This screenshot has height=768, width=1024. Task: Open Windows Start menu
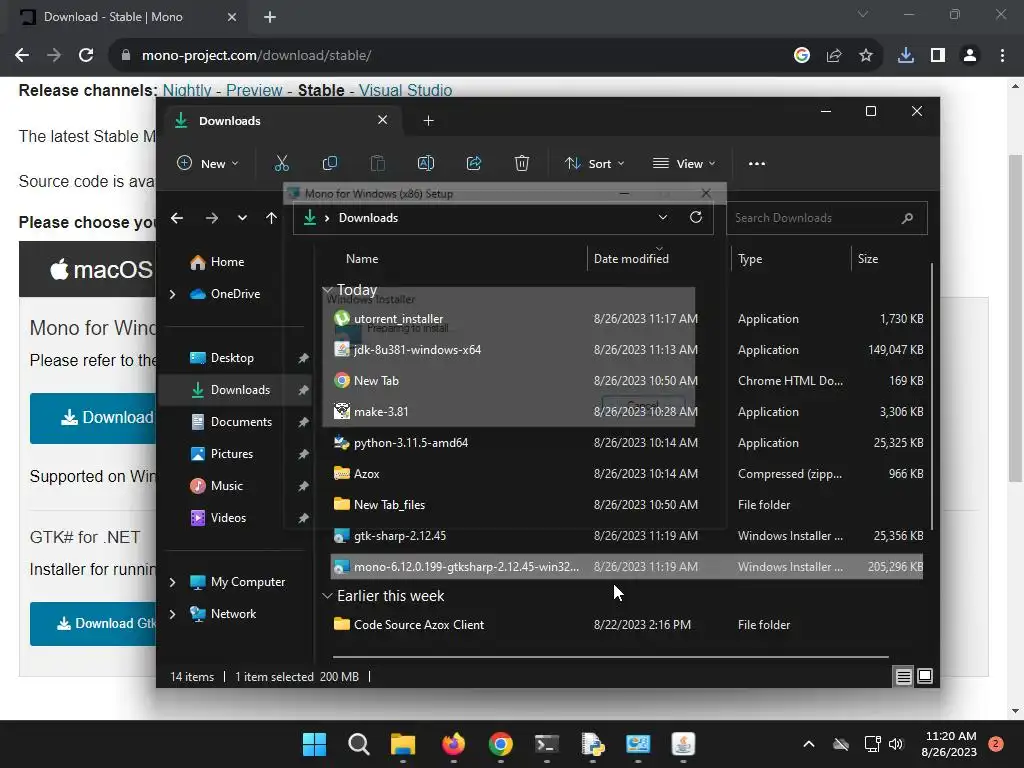(314, 744)
